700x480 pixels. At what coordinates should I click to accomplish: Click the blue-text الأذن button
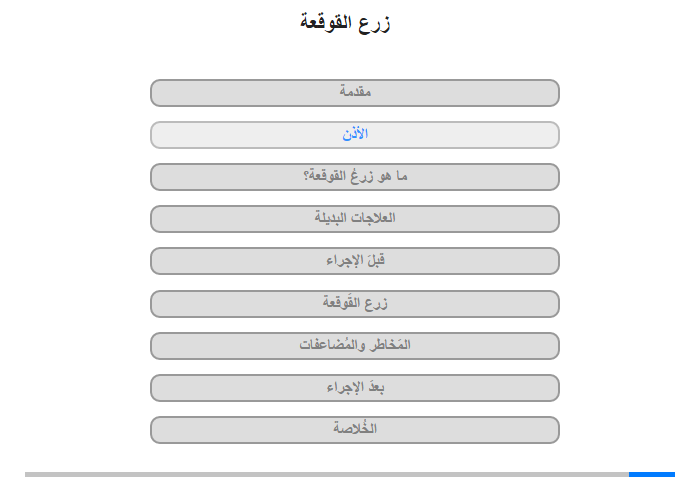[x=355, y=135]
